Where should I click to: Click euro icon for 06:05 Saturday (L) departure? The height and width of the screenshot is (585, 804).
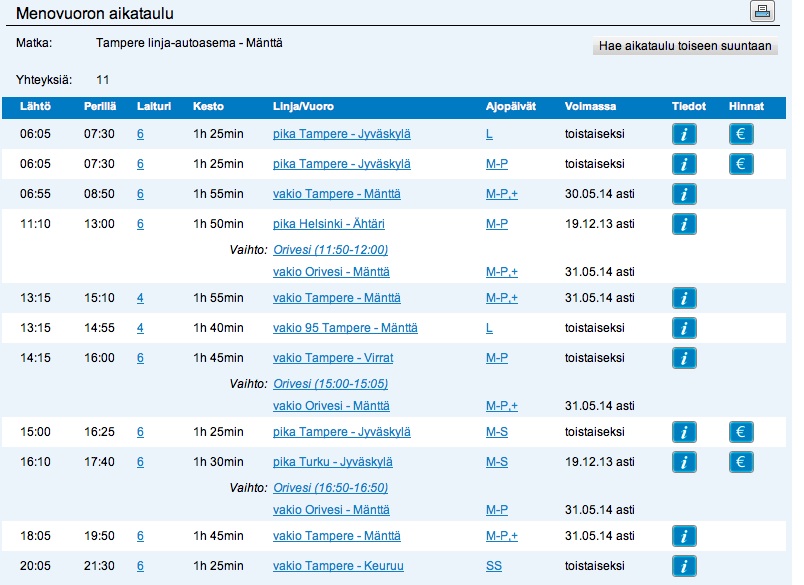[x=741, y=134]
